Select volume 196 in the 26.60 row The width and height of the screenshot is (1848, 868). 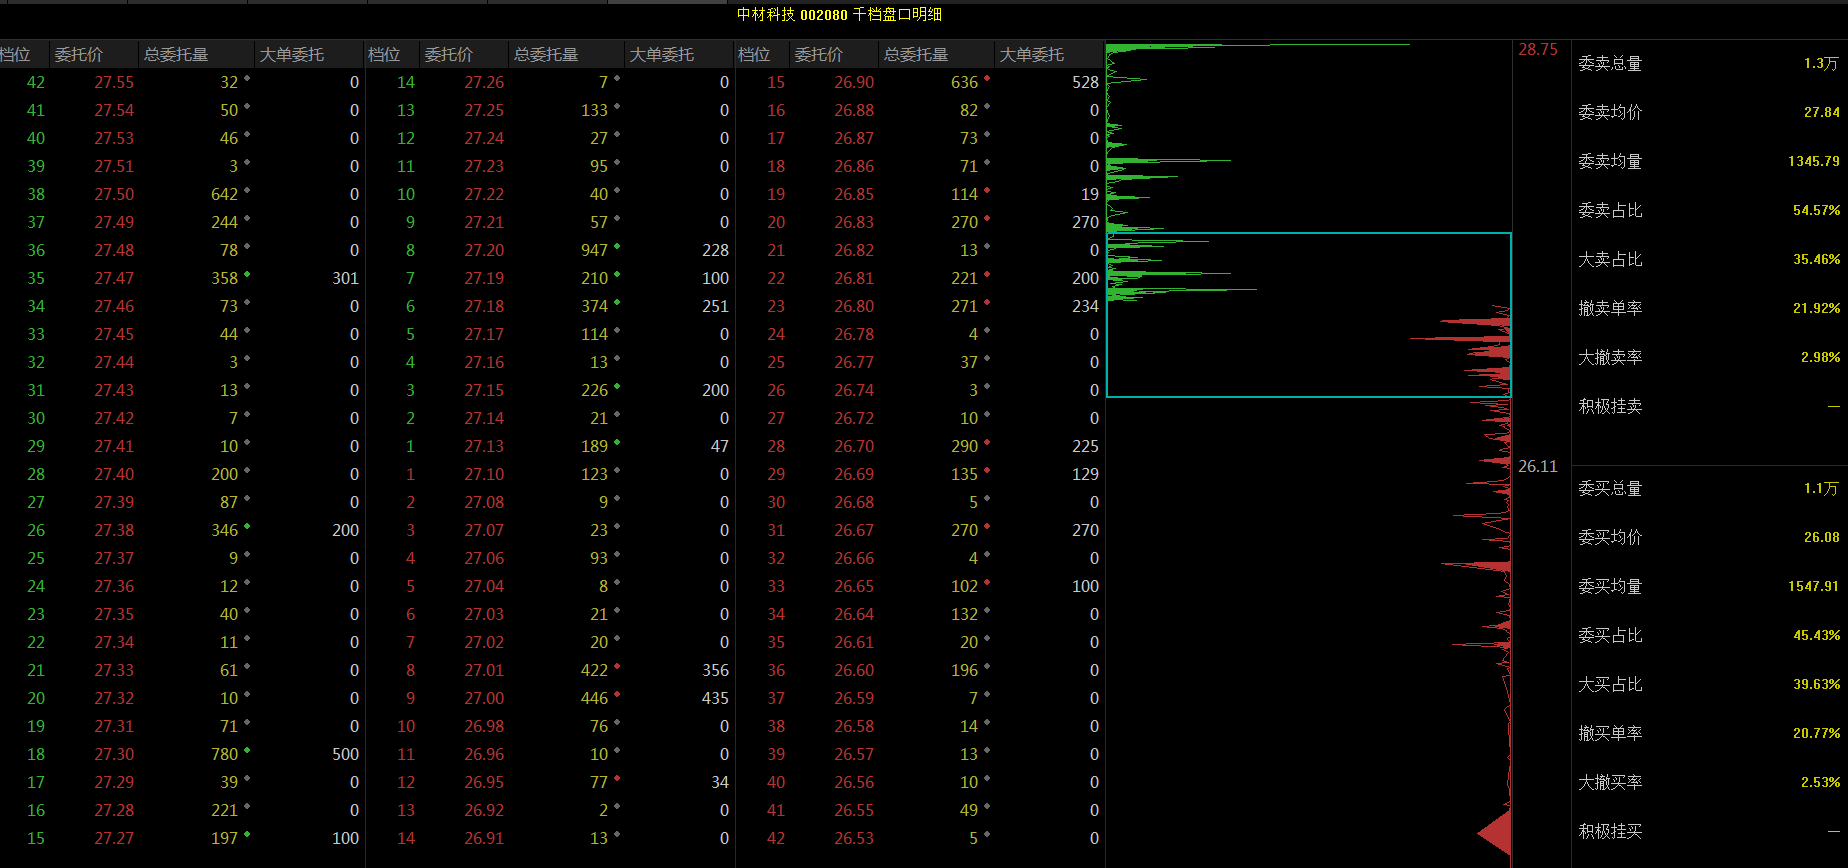pos(965,670)
